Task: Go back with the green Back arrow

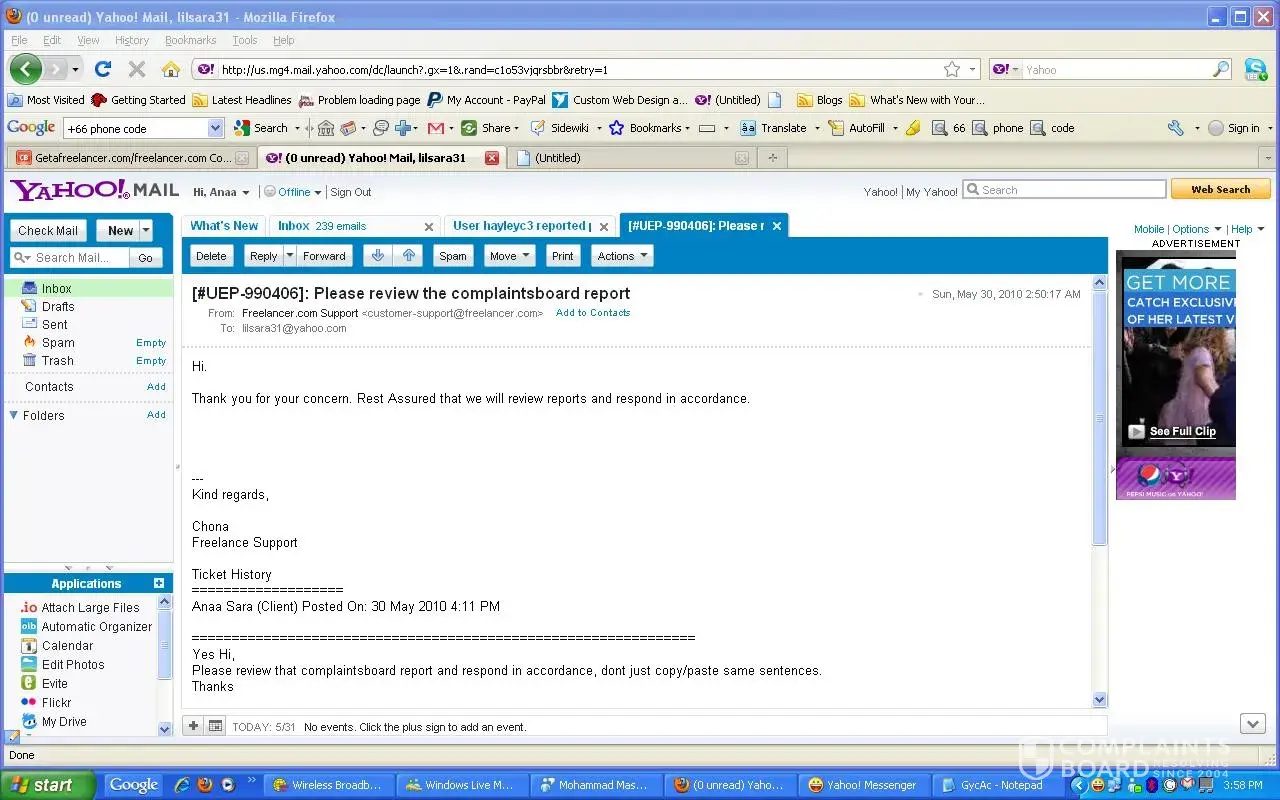Action: coord(26,69)
